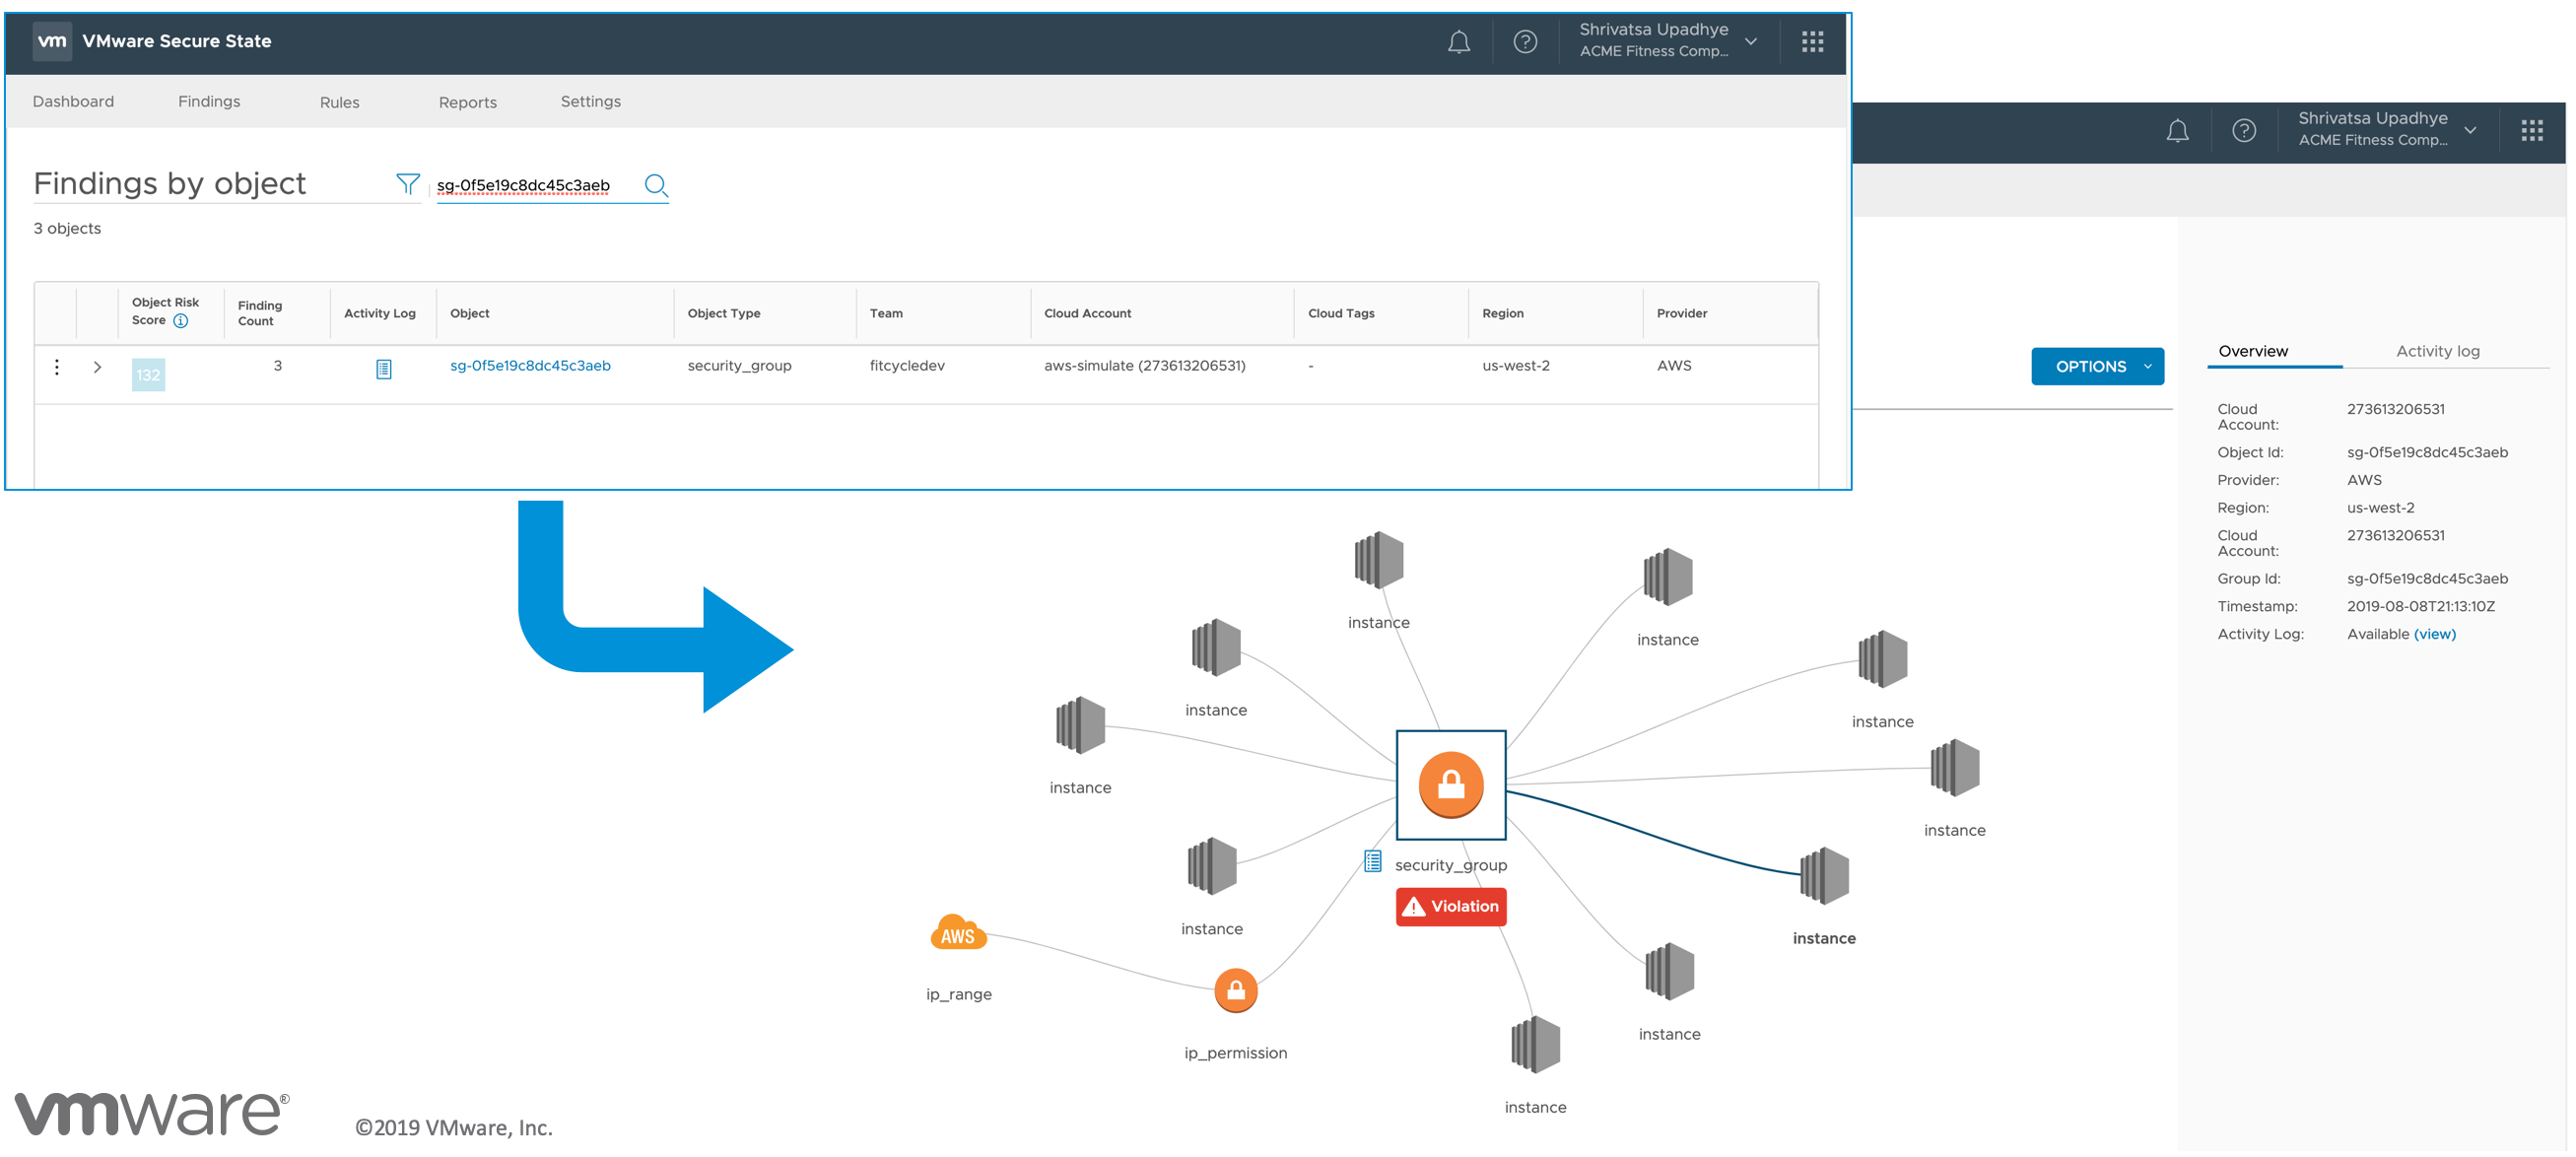Select instance node left of ip_permission path
Screen dimensions: 2576x1157
tap(1211, 866)
